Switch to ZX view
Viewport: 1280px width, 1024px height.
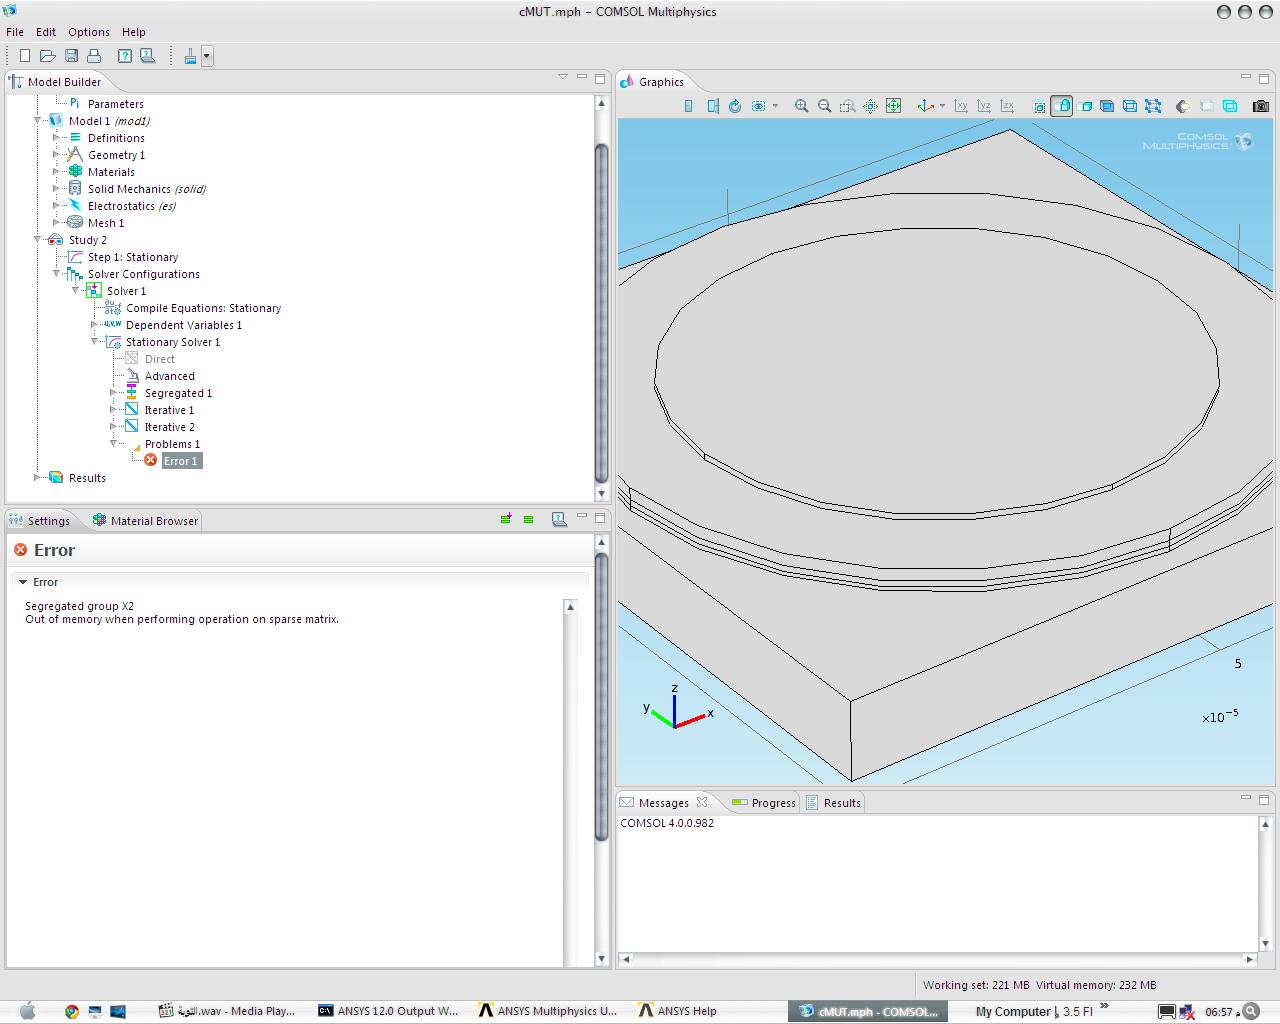pyautogui.click(x=1007, y=106)
